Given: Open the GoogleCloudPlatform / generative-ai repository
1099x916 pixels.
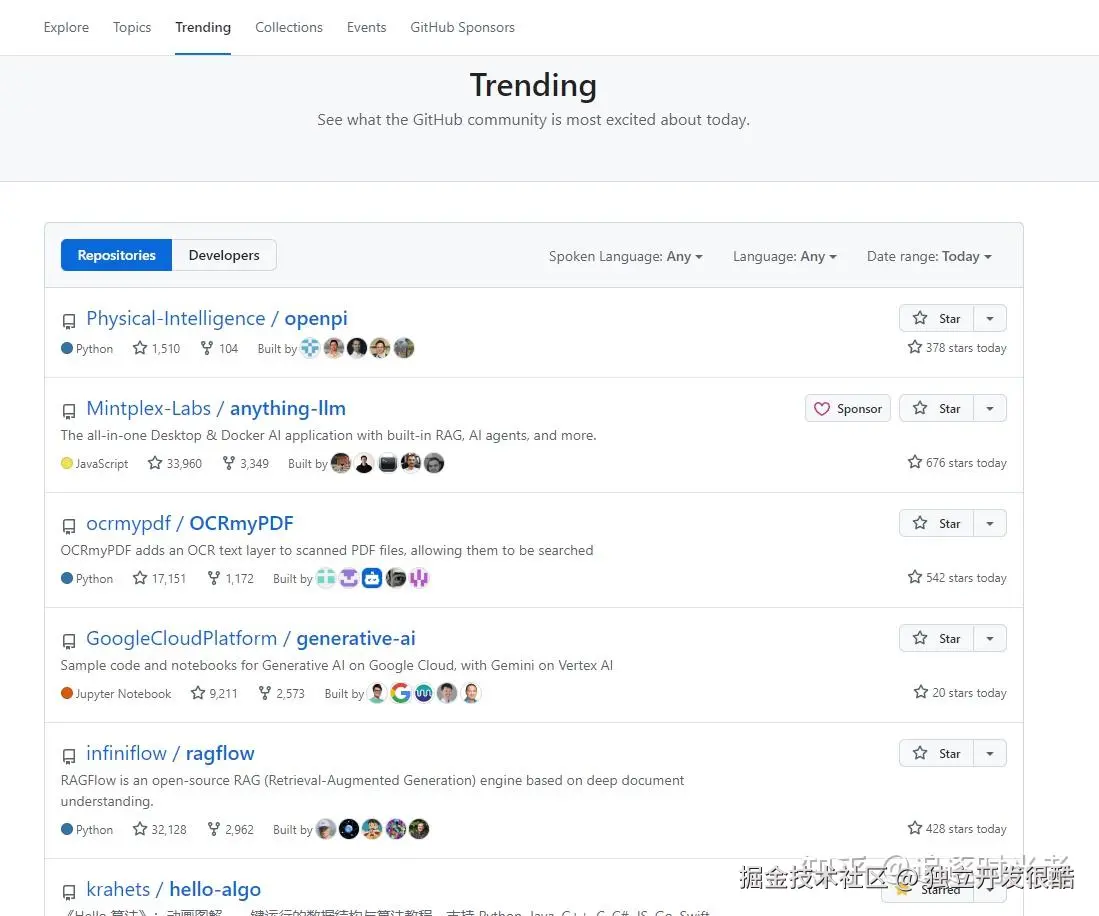Looking at the screenshot, I should tap(251, 638).
